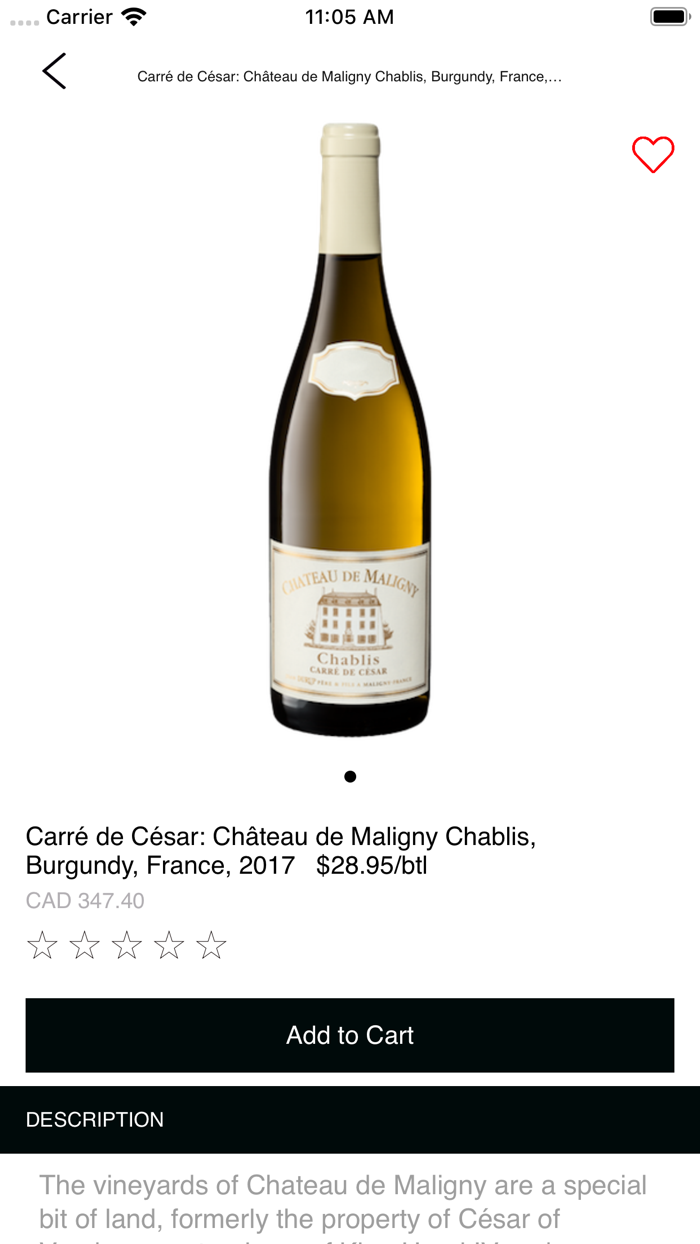Rate one star for this wine
The image size is (700, 1244).
coord(42,945)
